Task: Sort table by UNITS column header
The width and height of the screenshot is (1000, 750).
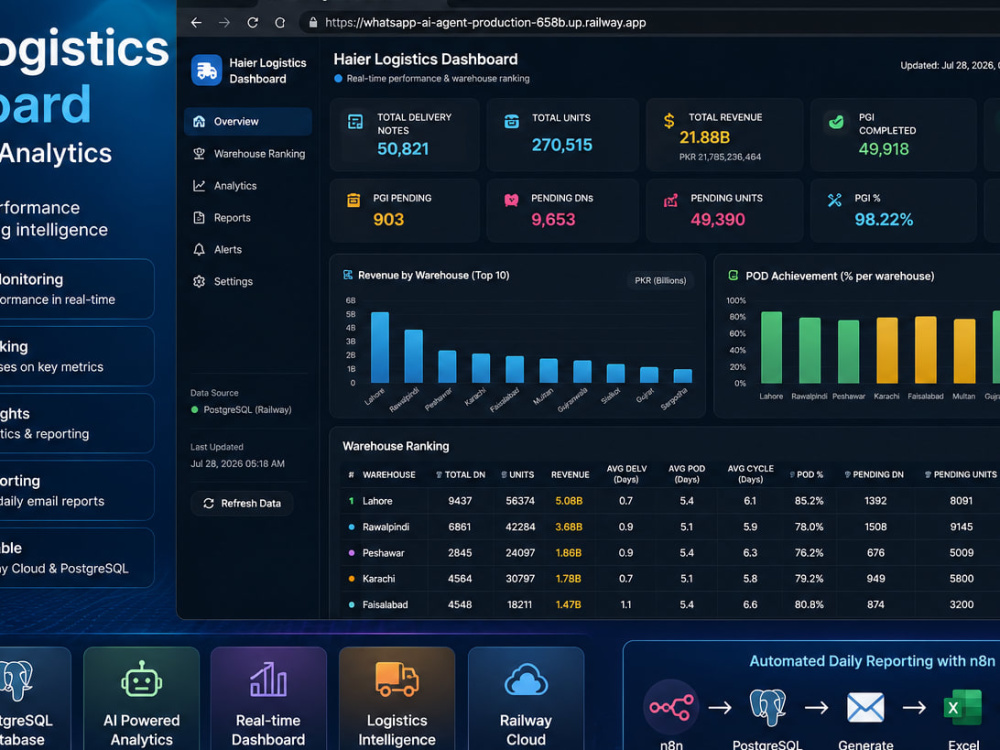Action: 517,474
